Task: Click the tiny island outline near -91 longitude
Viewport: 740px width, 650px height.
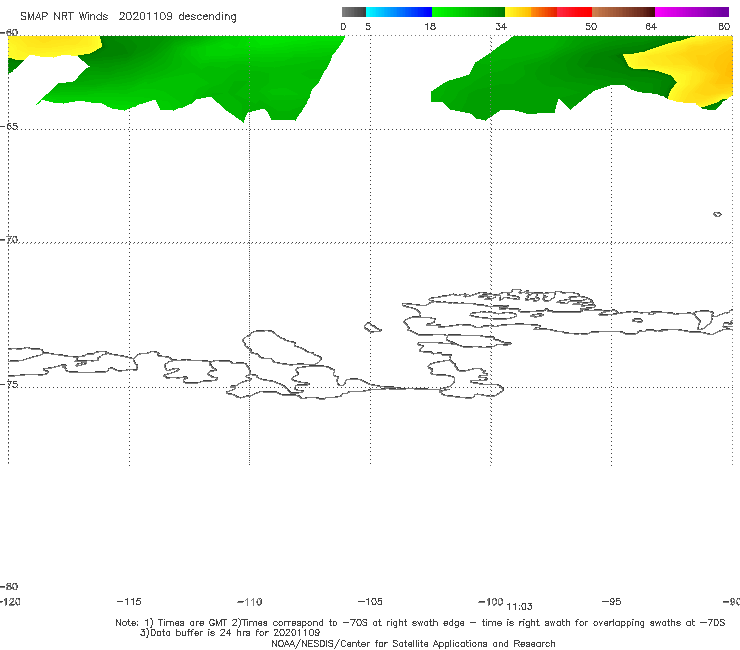Action: (717, 214)
